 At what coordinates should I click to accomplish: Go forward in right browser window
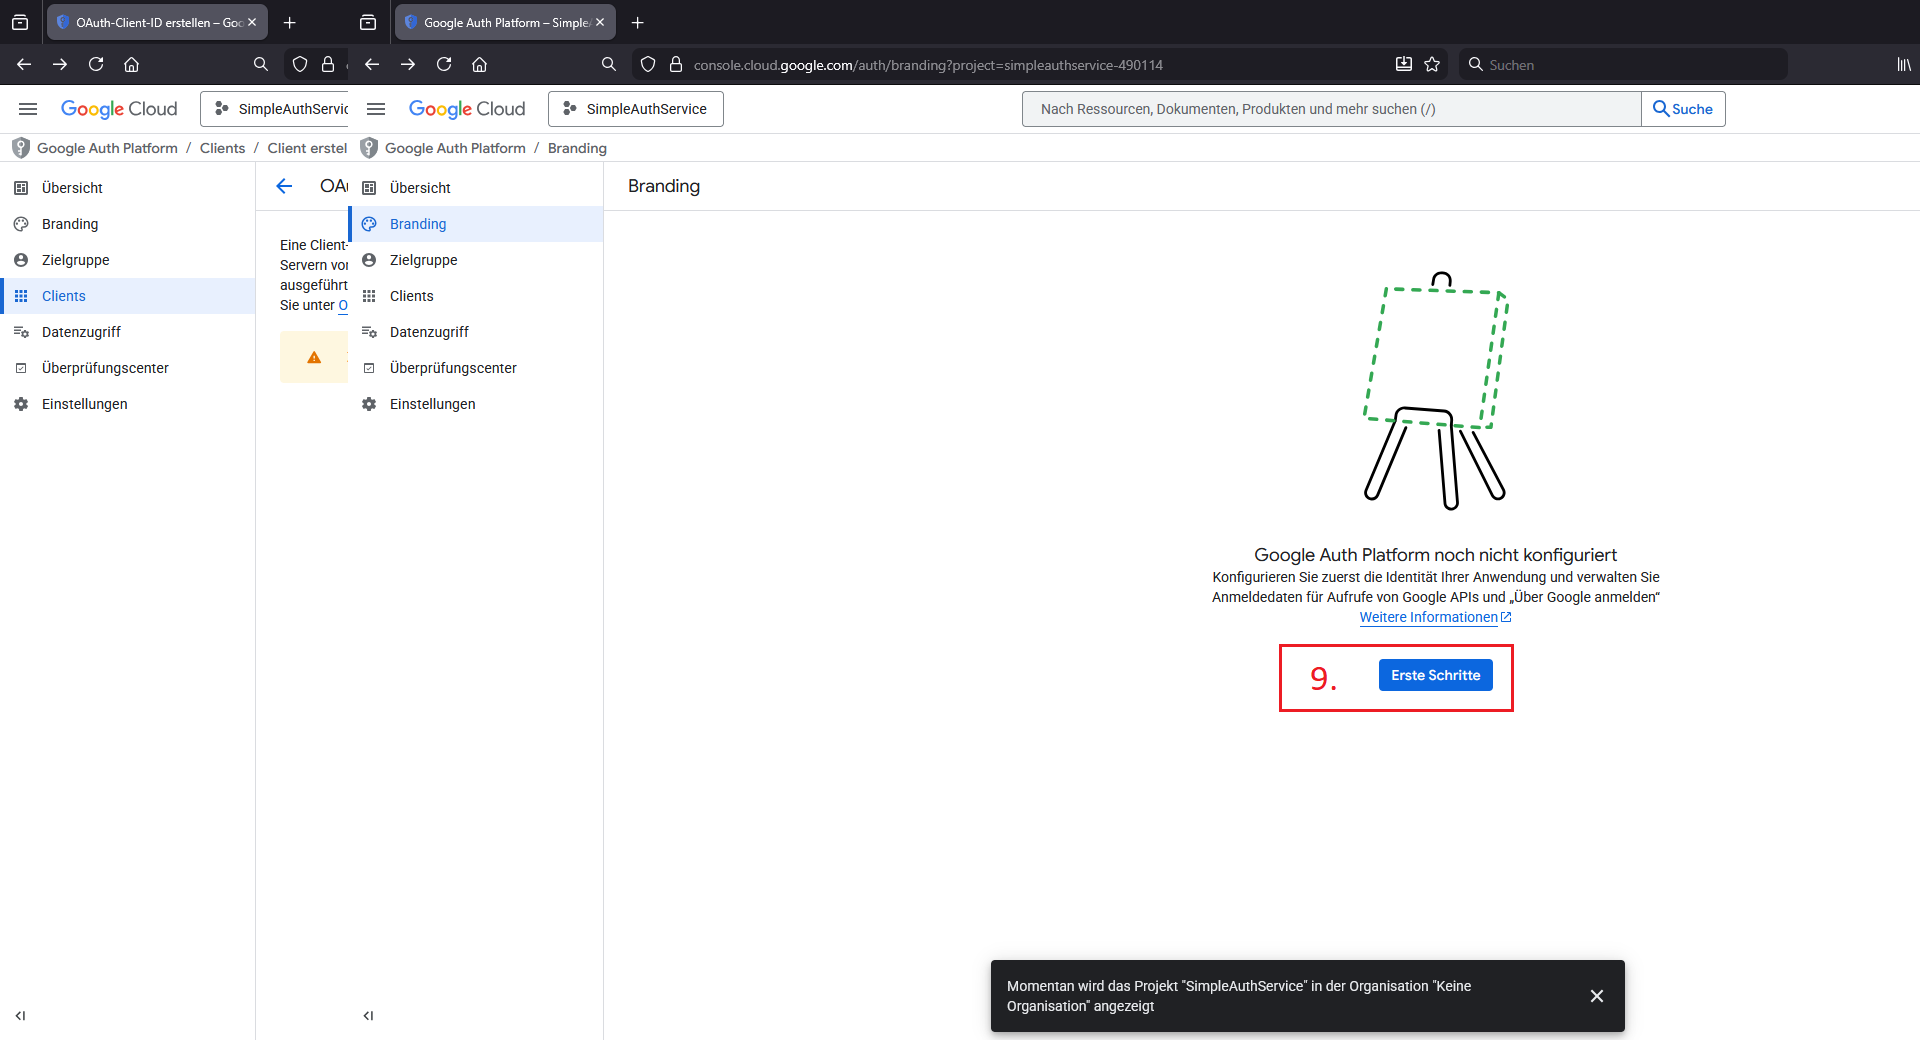click(x=408, y=64)
